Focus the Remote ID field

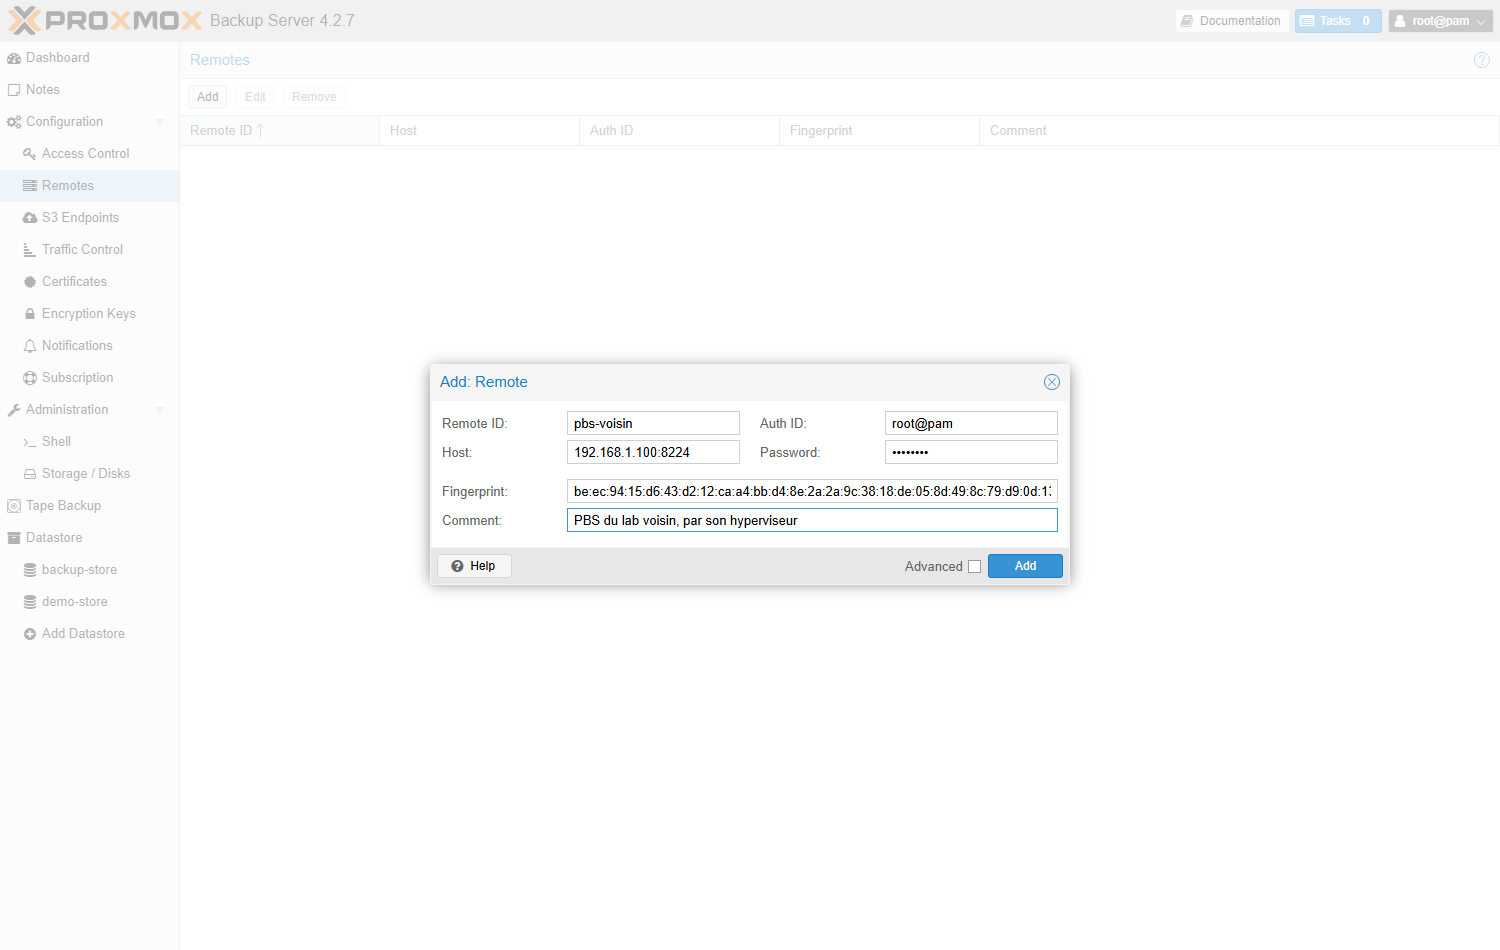point(653,423)
